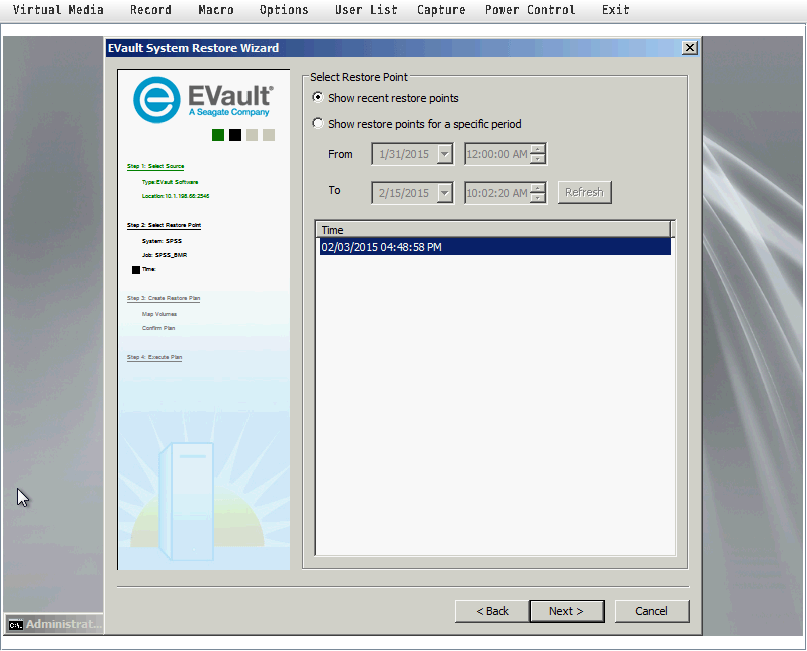The width and height of the screenshot is (807, 651).
Task: Click the EVault logo in the sidebar
Action: click(x=203, y=99)
